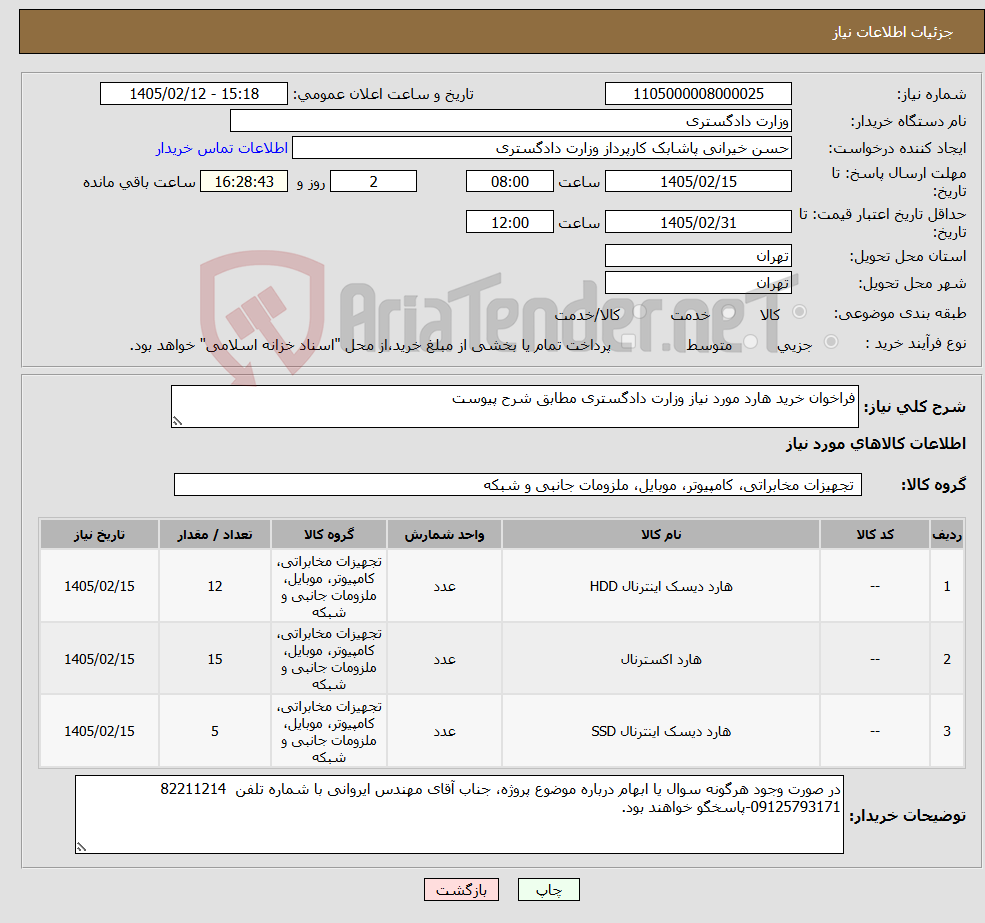Click the ردیف column header
This screenshot has height=923, width=985.
[947, 534]
